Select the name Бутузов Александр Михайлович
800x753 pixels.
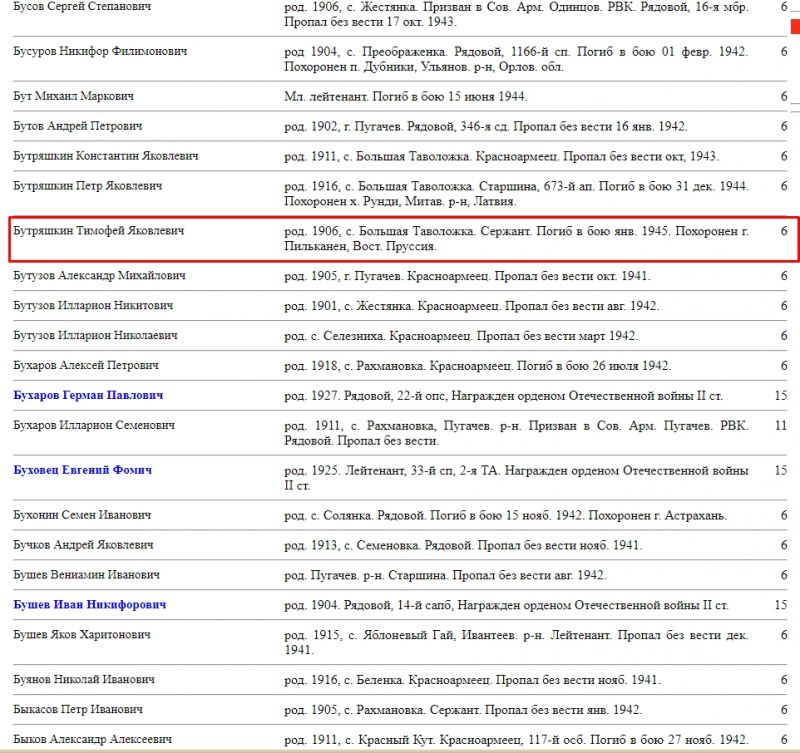coord(99,275)
